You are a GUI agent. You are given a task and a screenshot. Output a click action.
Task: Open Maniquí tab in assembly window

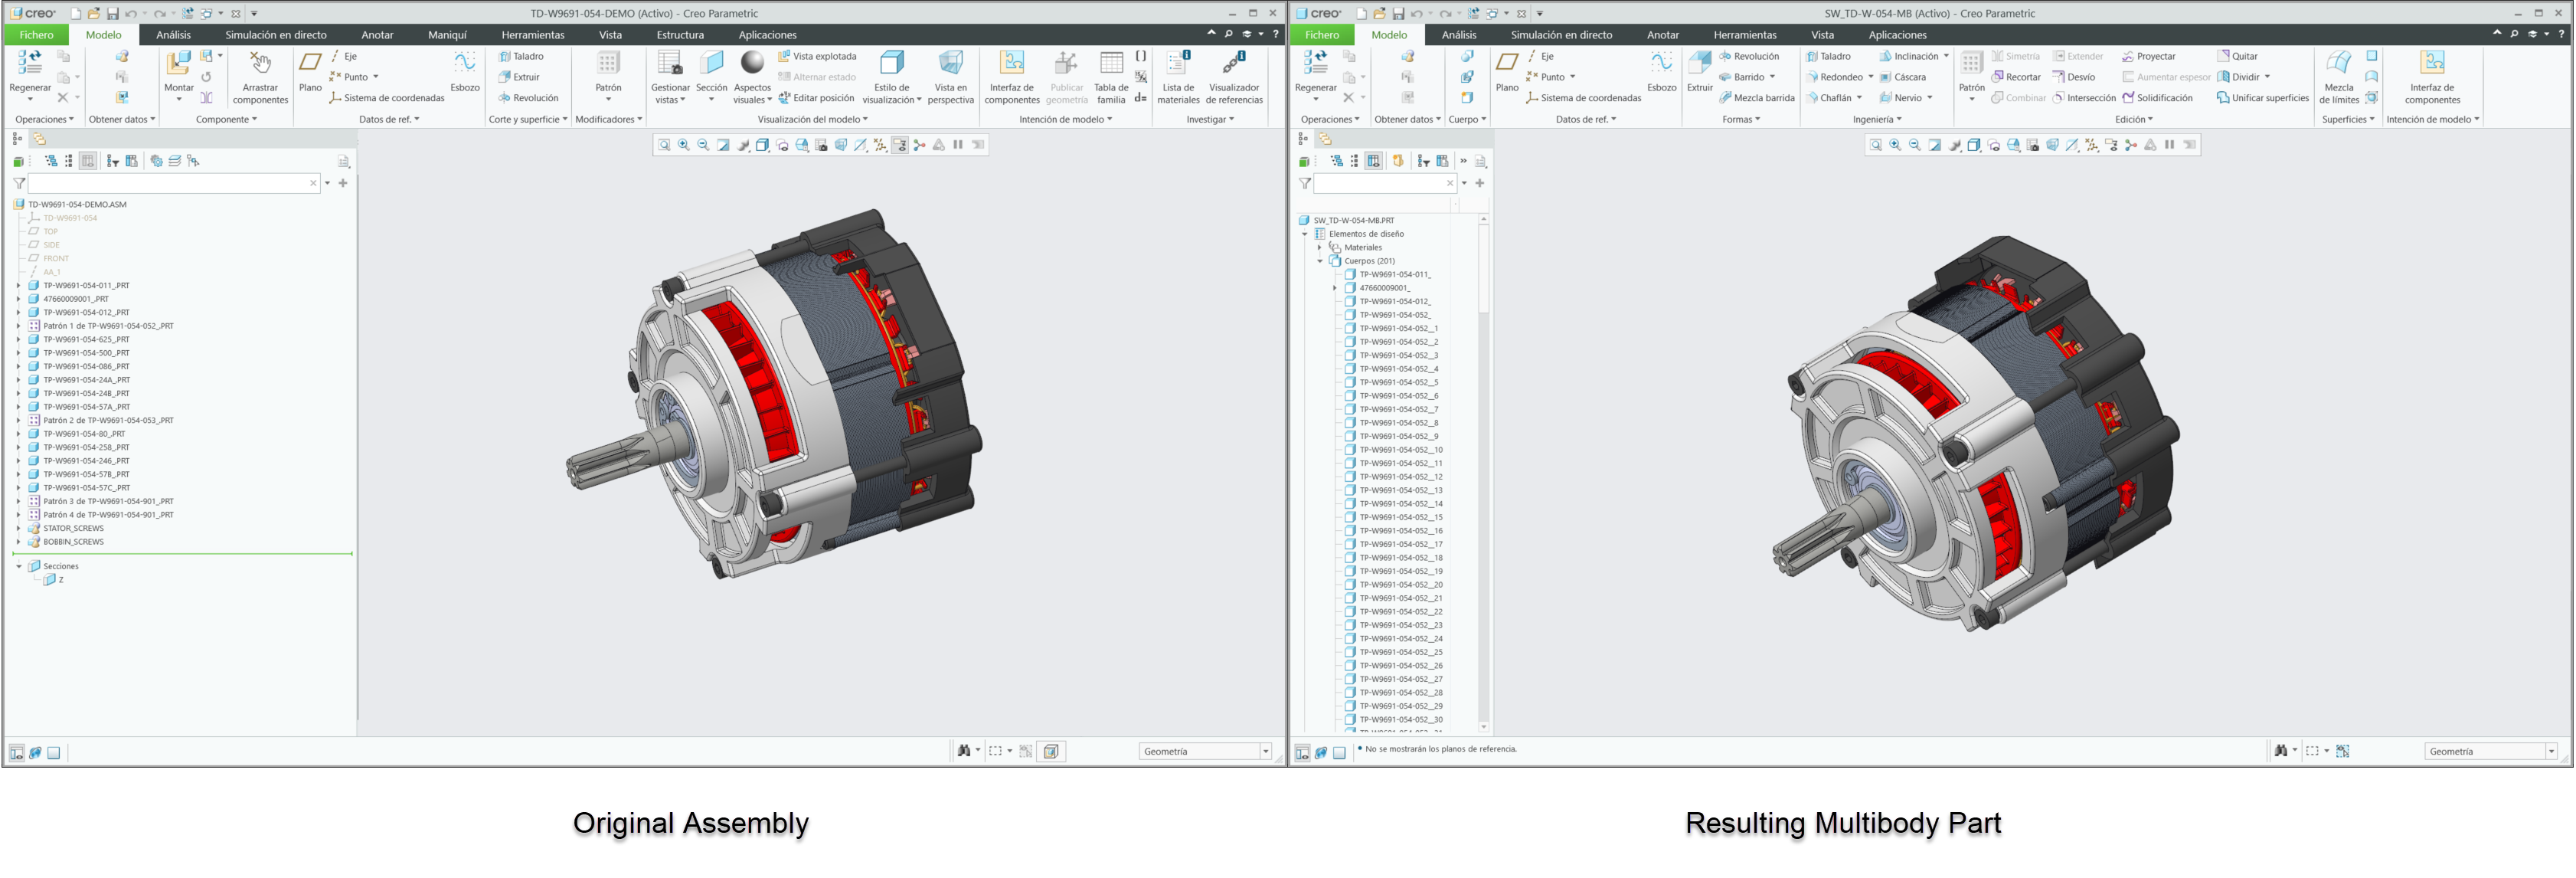point(447,35)
